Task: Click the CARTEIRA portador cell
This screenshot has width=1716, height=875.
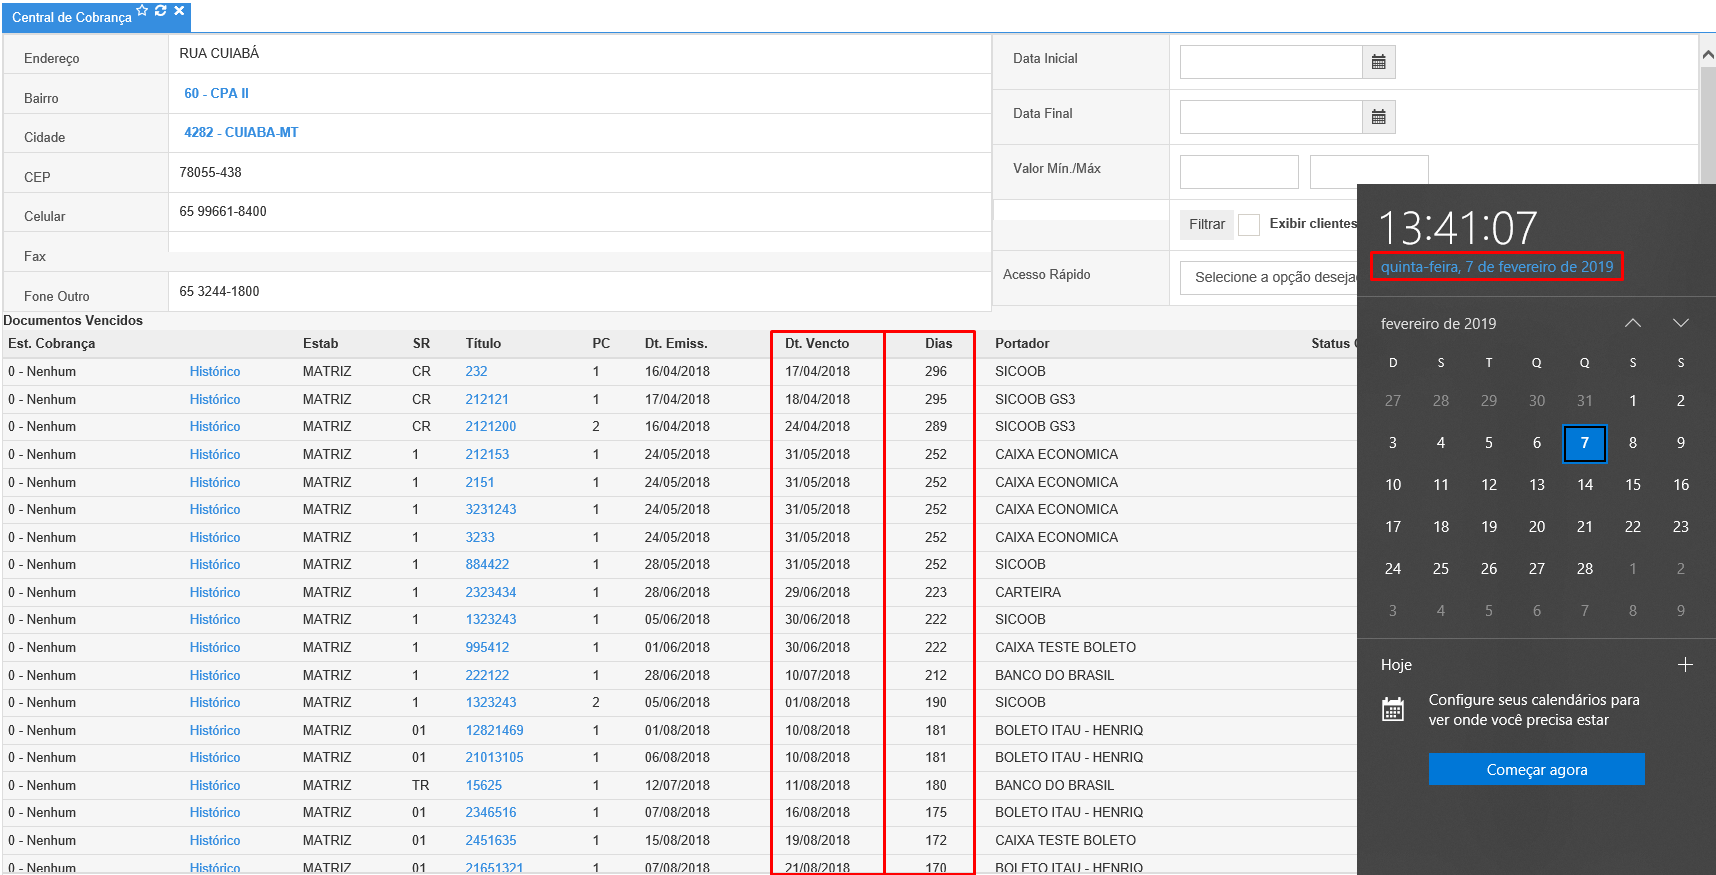Action: click(1028, 592)
